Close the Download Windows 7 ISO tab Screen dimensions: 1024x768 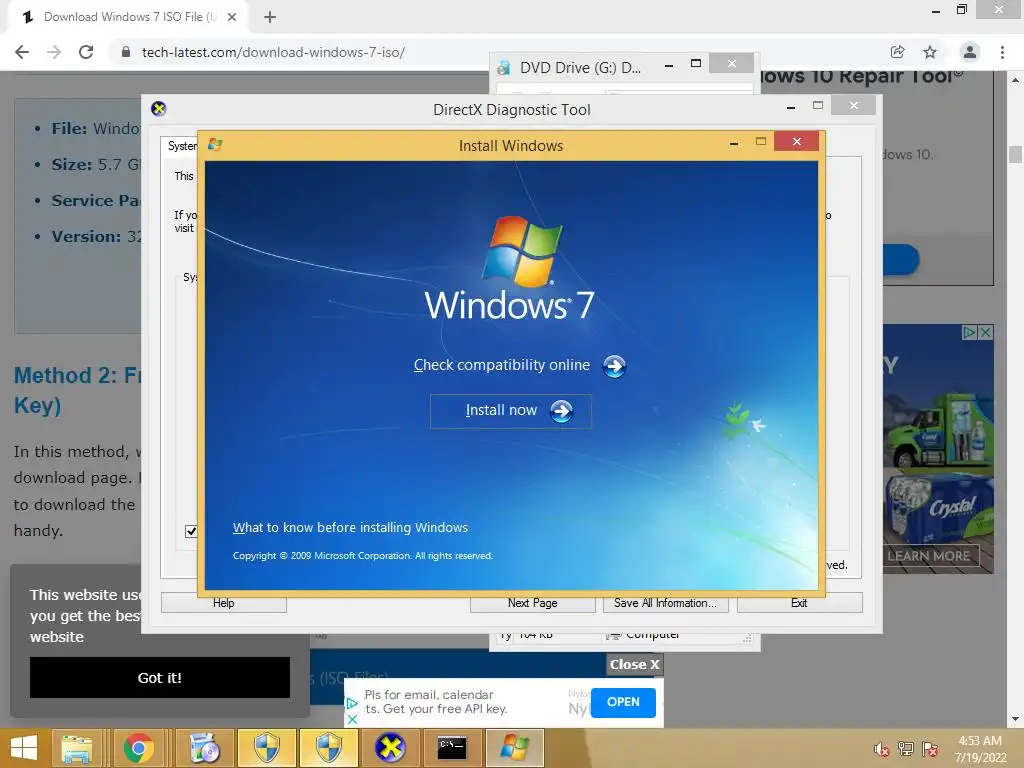[231, 17]
